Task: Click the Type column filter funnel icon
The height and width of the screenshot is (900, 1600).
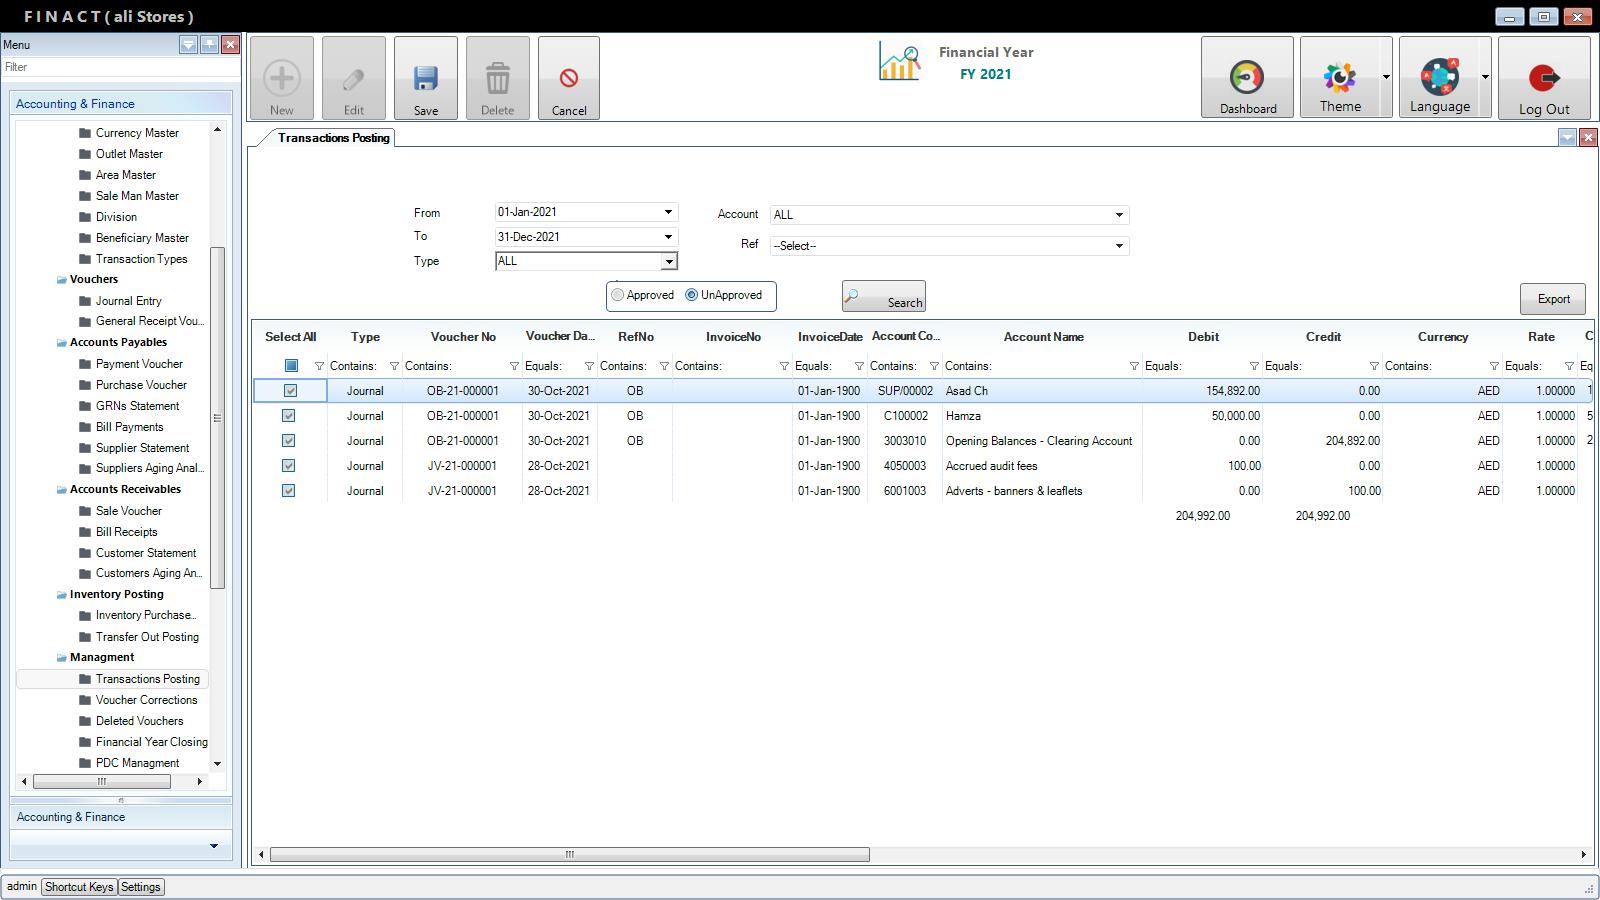Action: click(394, 366)
